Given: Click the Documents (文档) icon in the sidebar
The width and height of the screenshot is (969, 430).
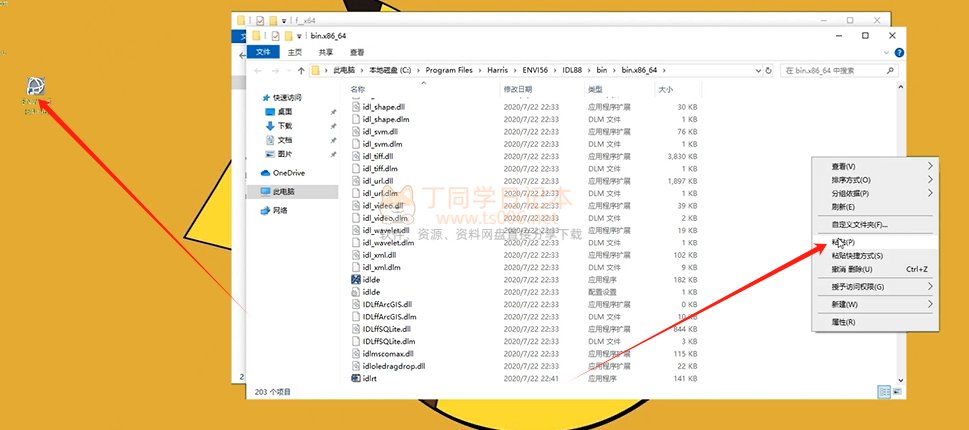Looking at the screenshot, I should [270, 140].
